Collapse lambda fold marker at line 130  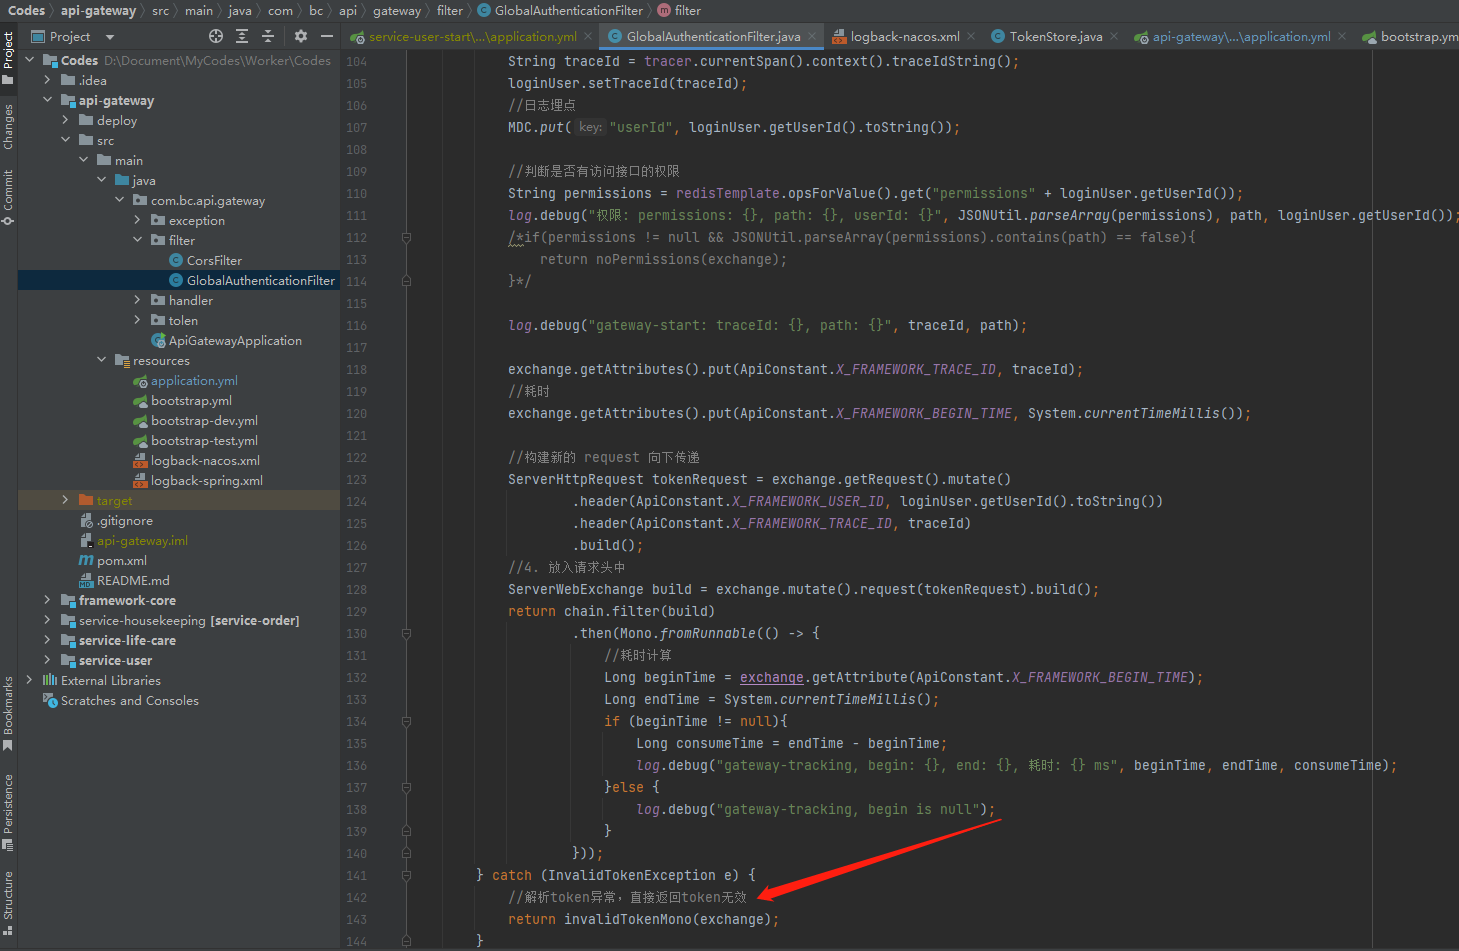point(406,634)
